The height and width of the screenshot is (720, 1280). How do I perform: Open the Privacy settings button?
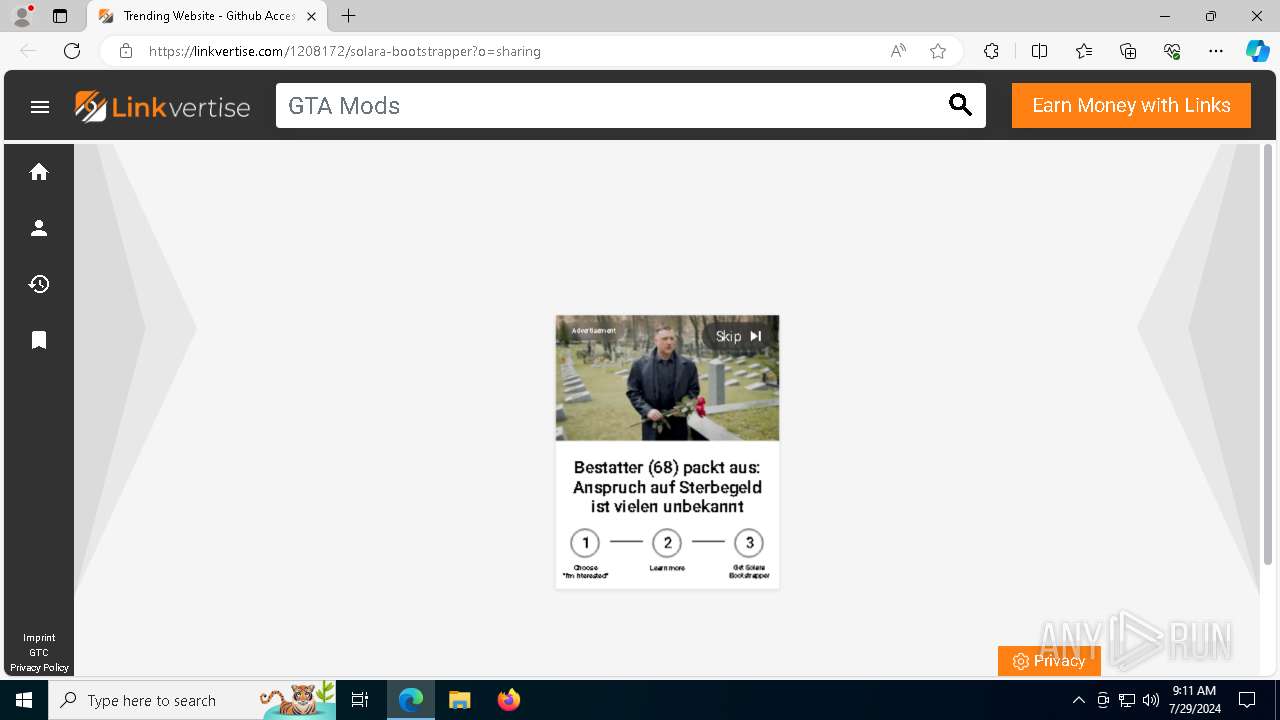(1049, 661)
